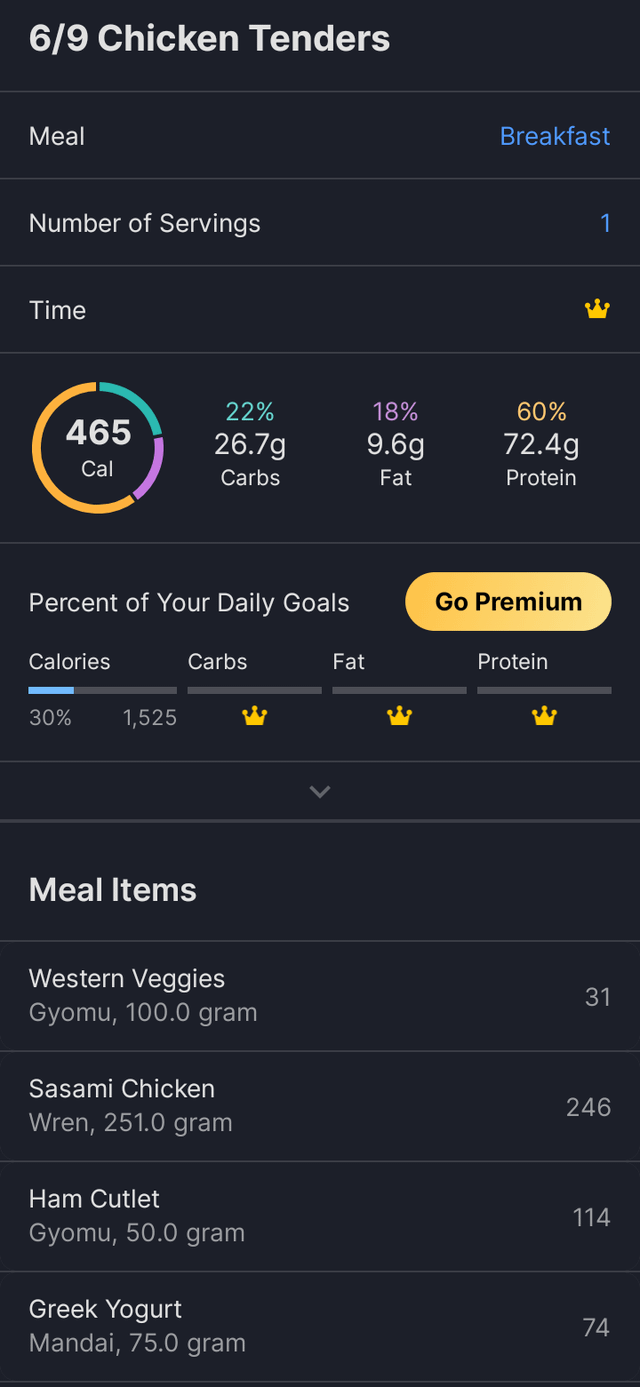This screenshot has width=640, height=1387.
Task: Tap the crown icon under Carbs goal
Action: point(255,716)
